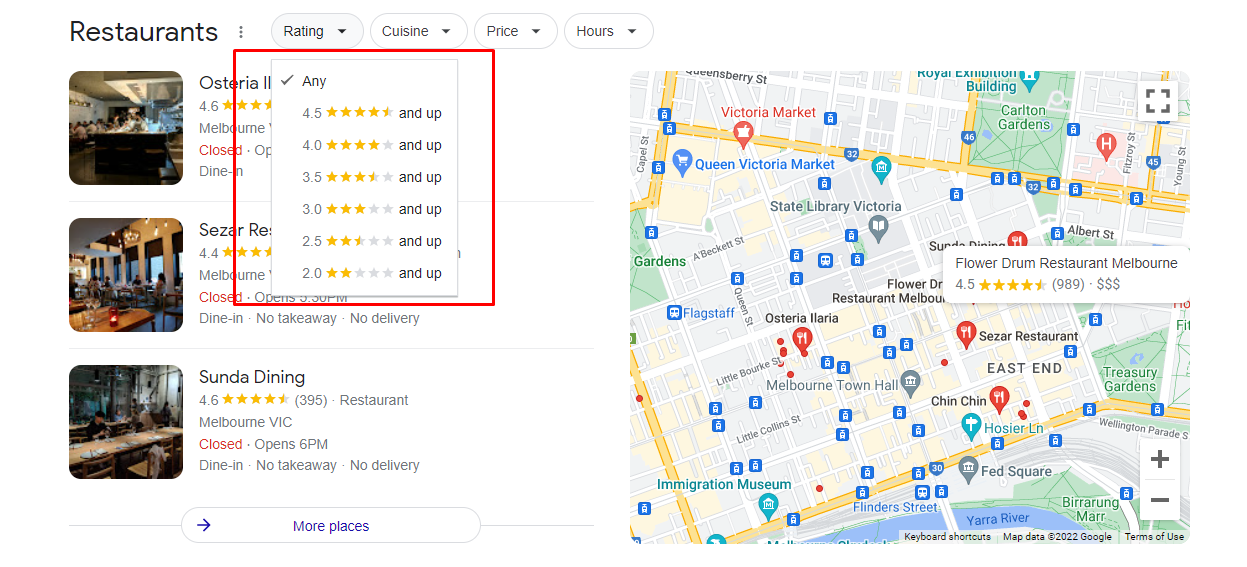Open the Sunda Dining listing title
Image resolution: width=1247 pixels, height=567 pixels.
pos(252,377)
